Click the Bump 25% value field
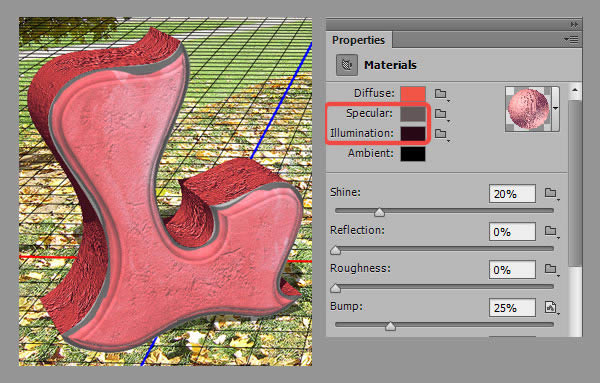The height and width of the screenshot is (383, 600). 512,308
